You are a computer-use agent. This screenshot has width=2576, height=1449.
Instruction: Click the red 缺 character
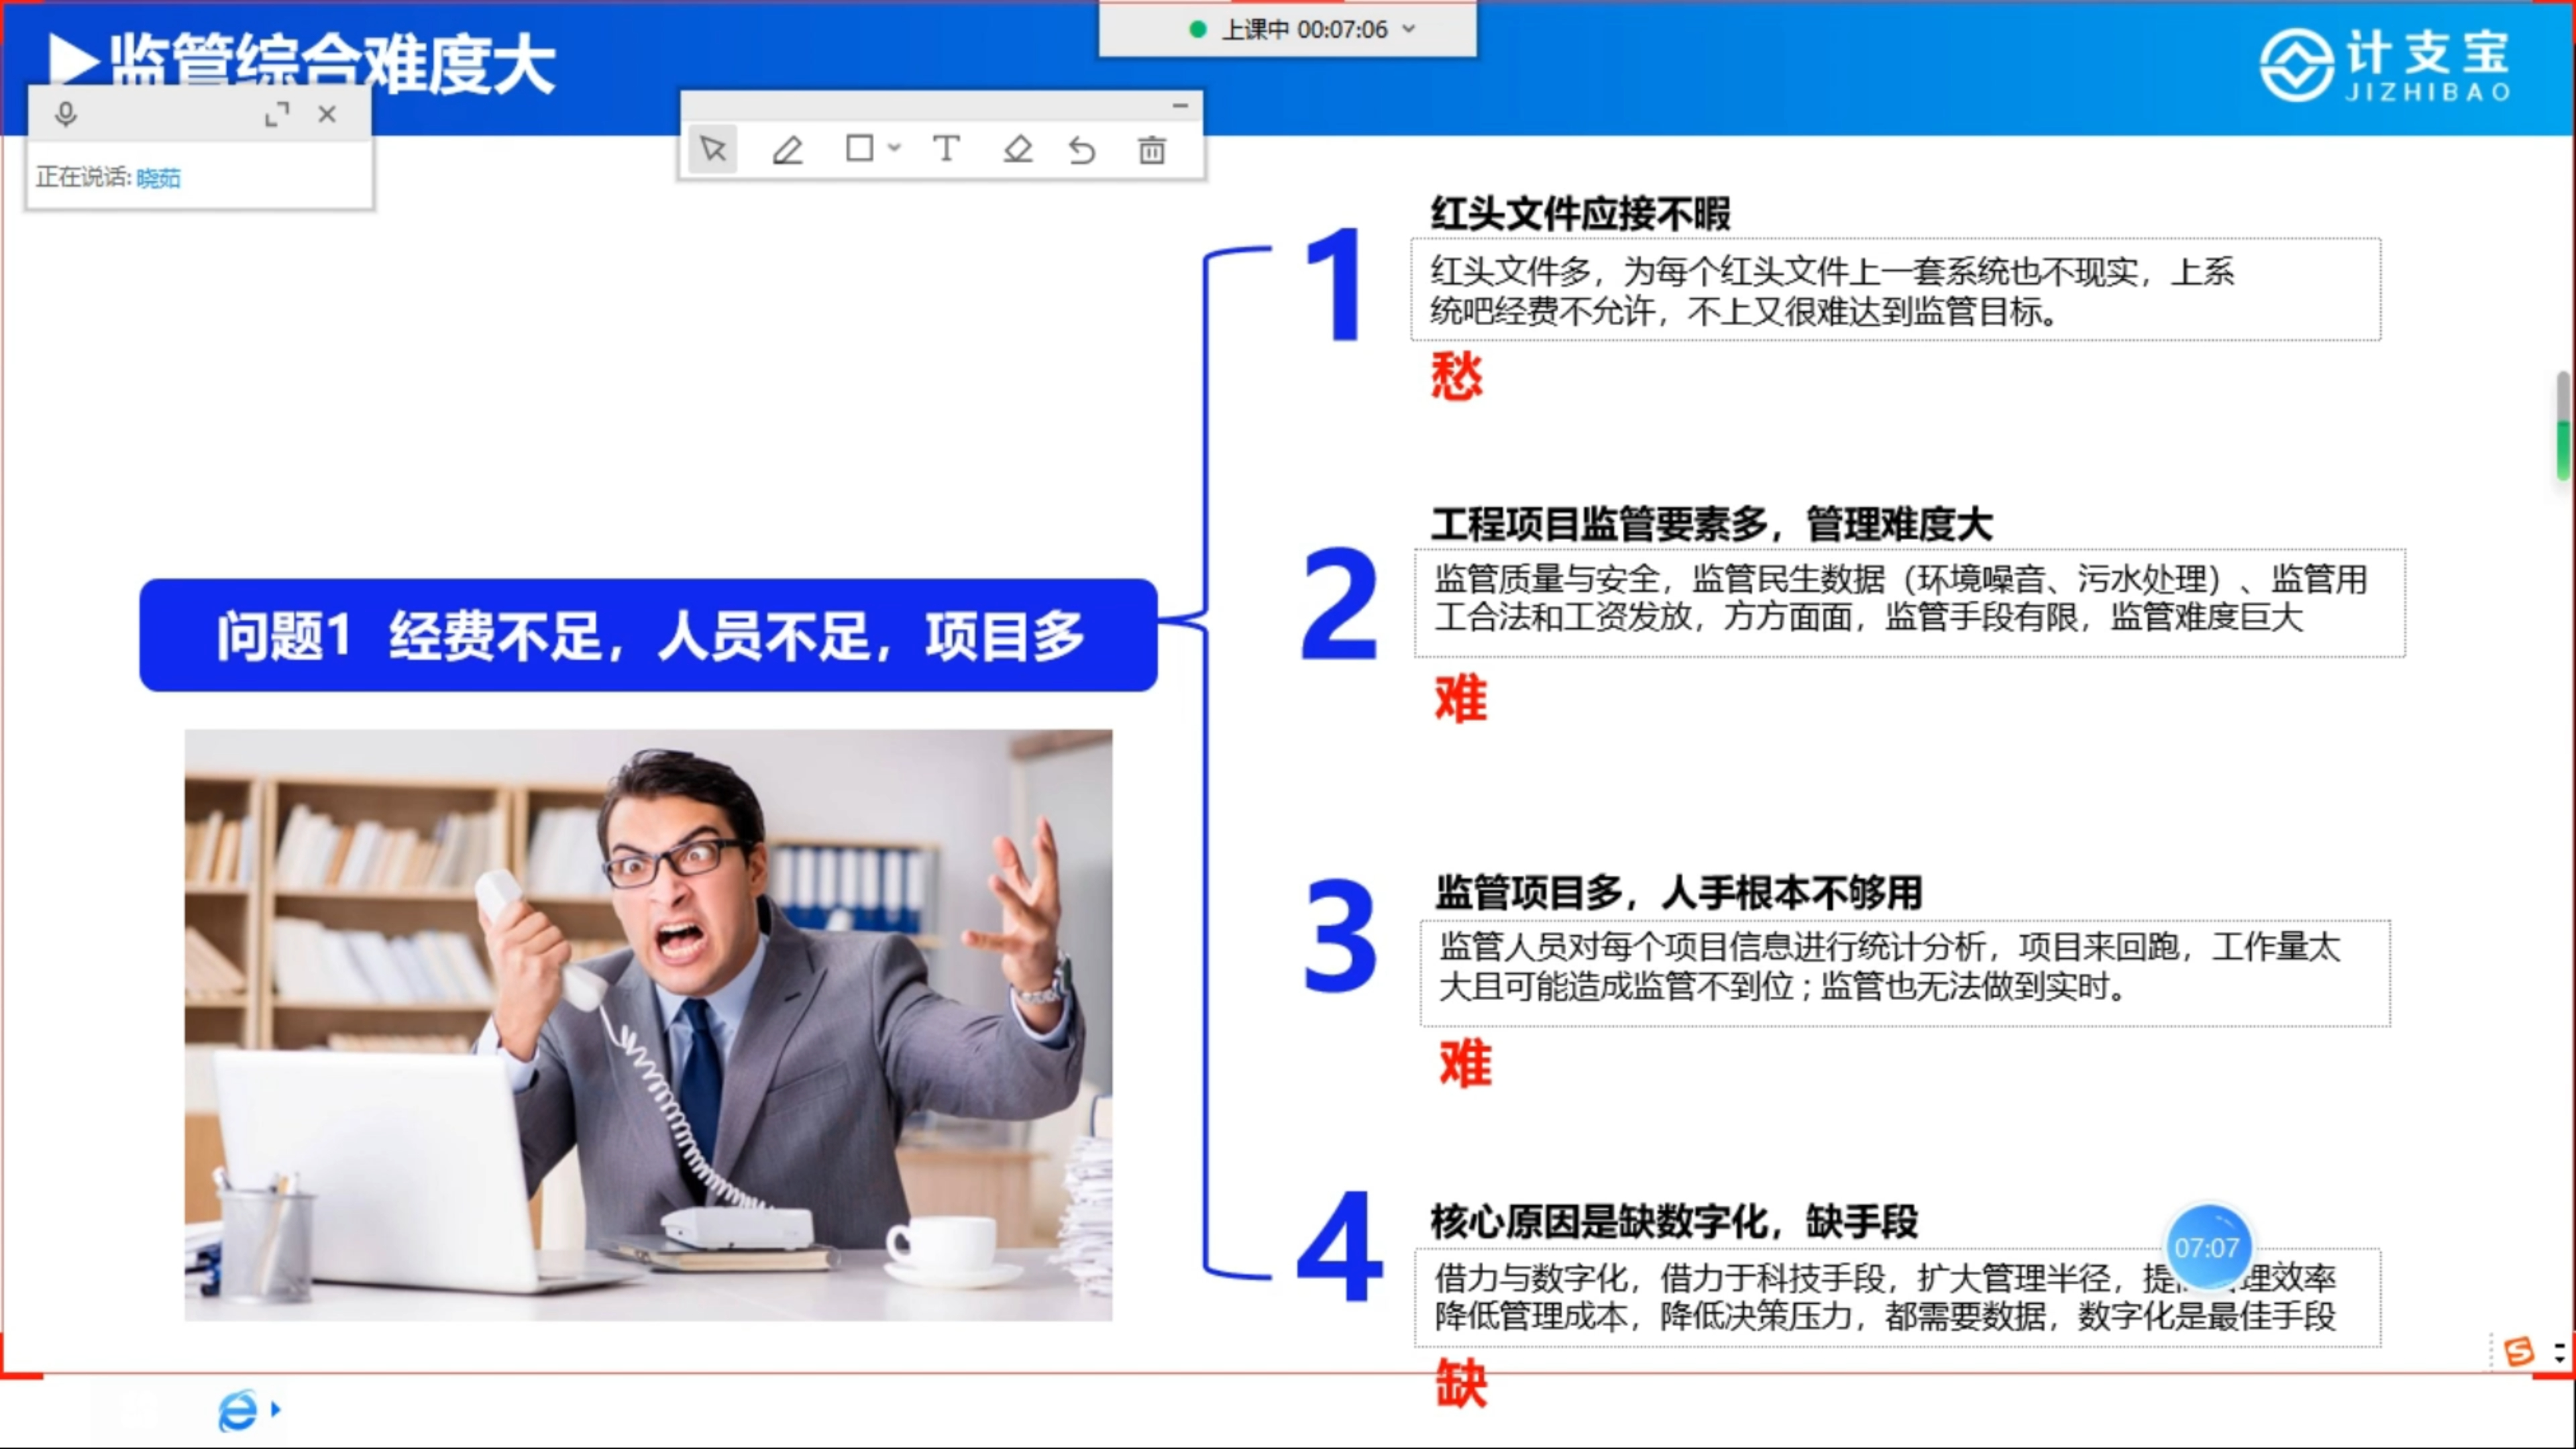[1461, 1383]
